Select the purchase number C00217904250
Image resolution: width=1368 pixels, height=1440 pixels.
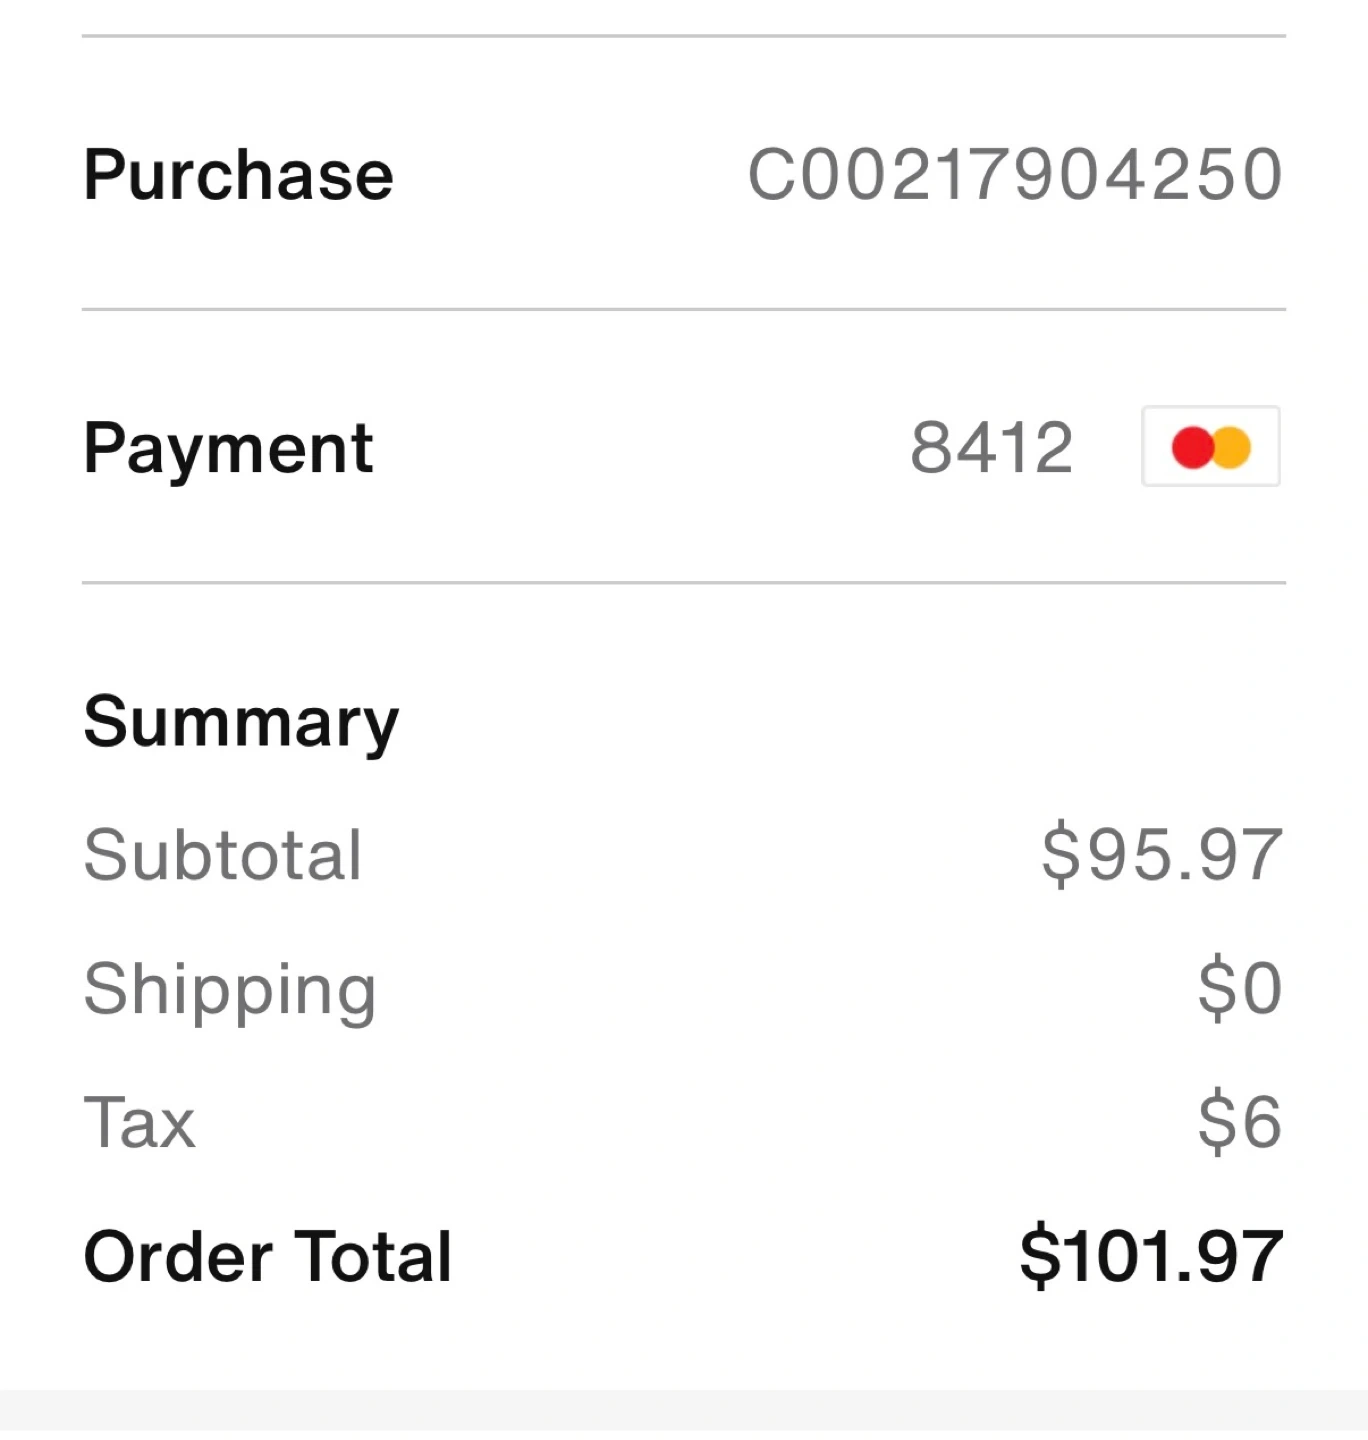(1015, 174)
